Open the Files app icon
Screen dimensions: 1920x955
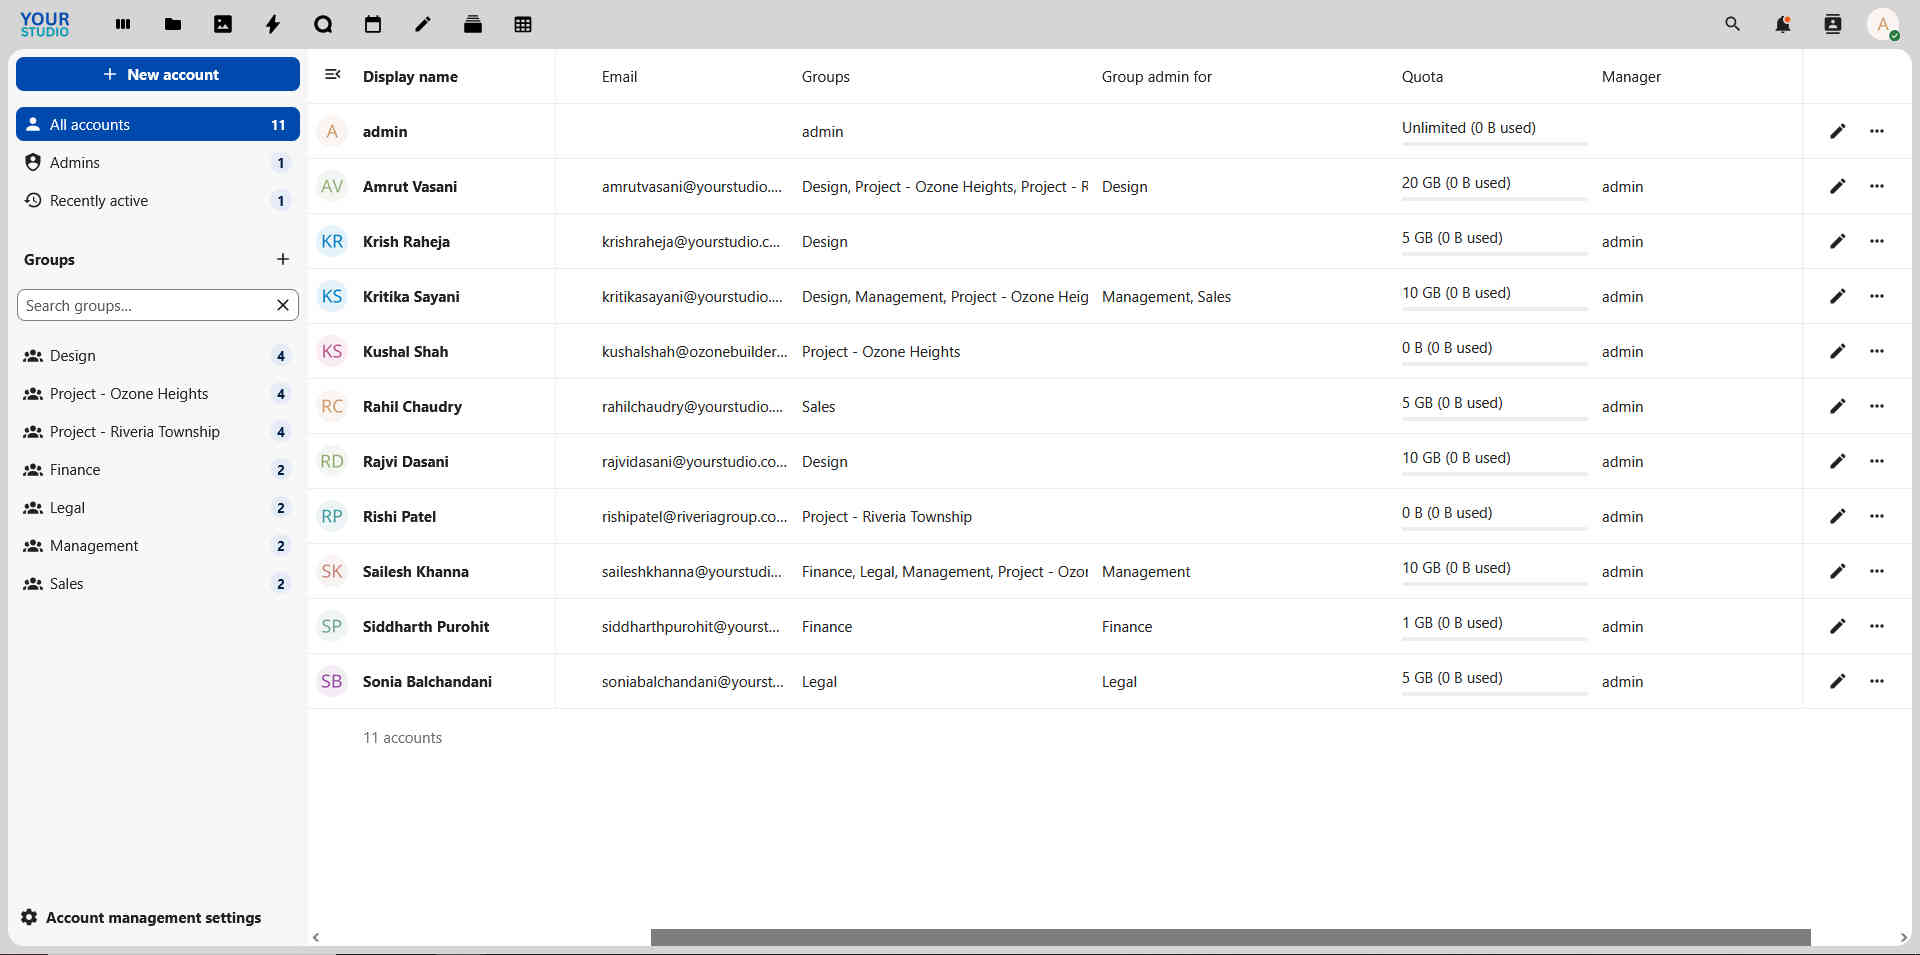pyautogui.click(x=173, y=24)
